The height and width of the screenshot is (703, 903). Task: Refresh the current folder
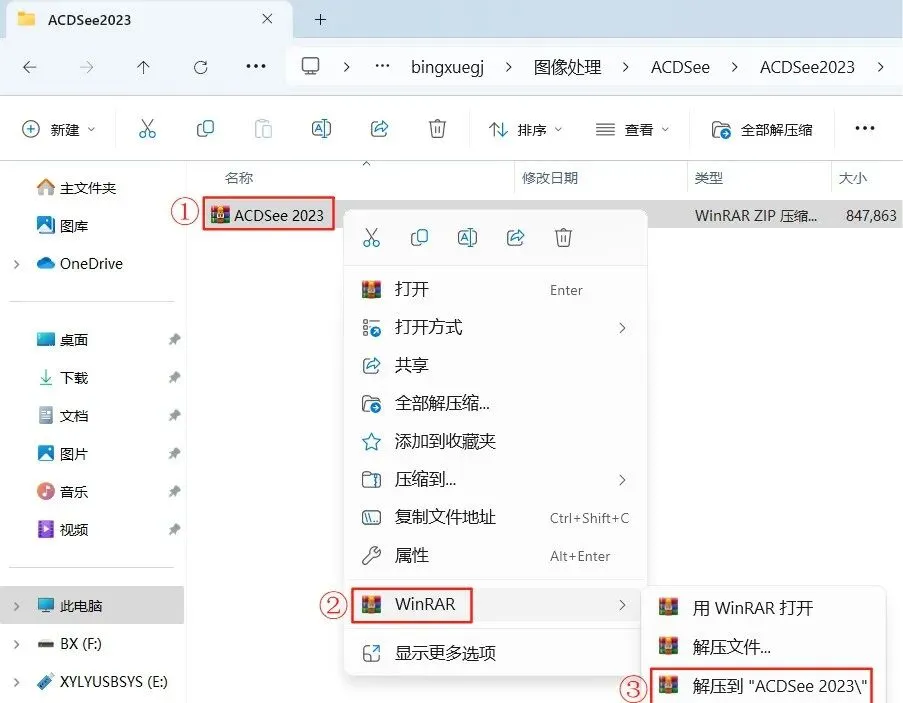tap(200, 67)
